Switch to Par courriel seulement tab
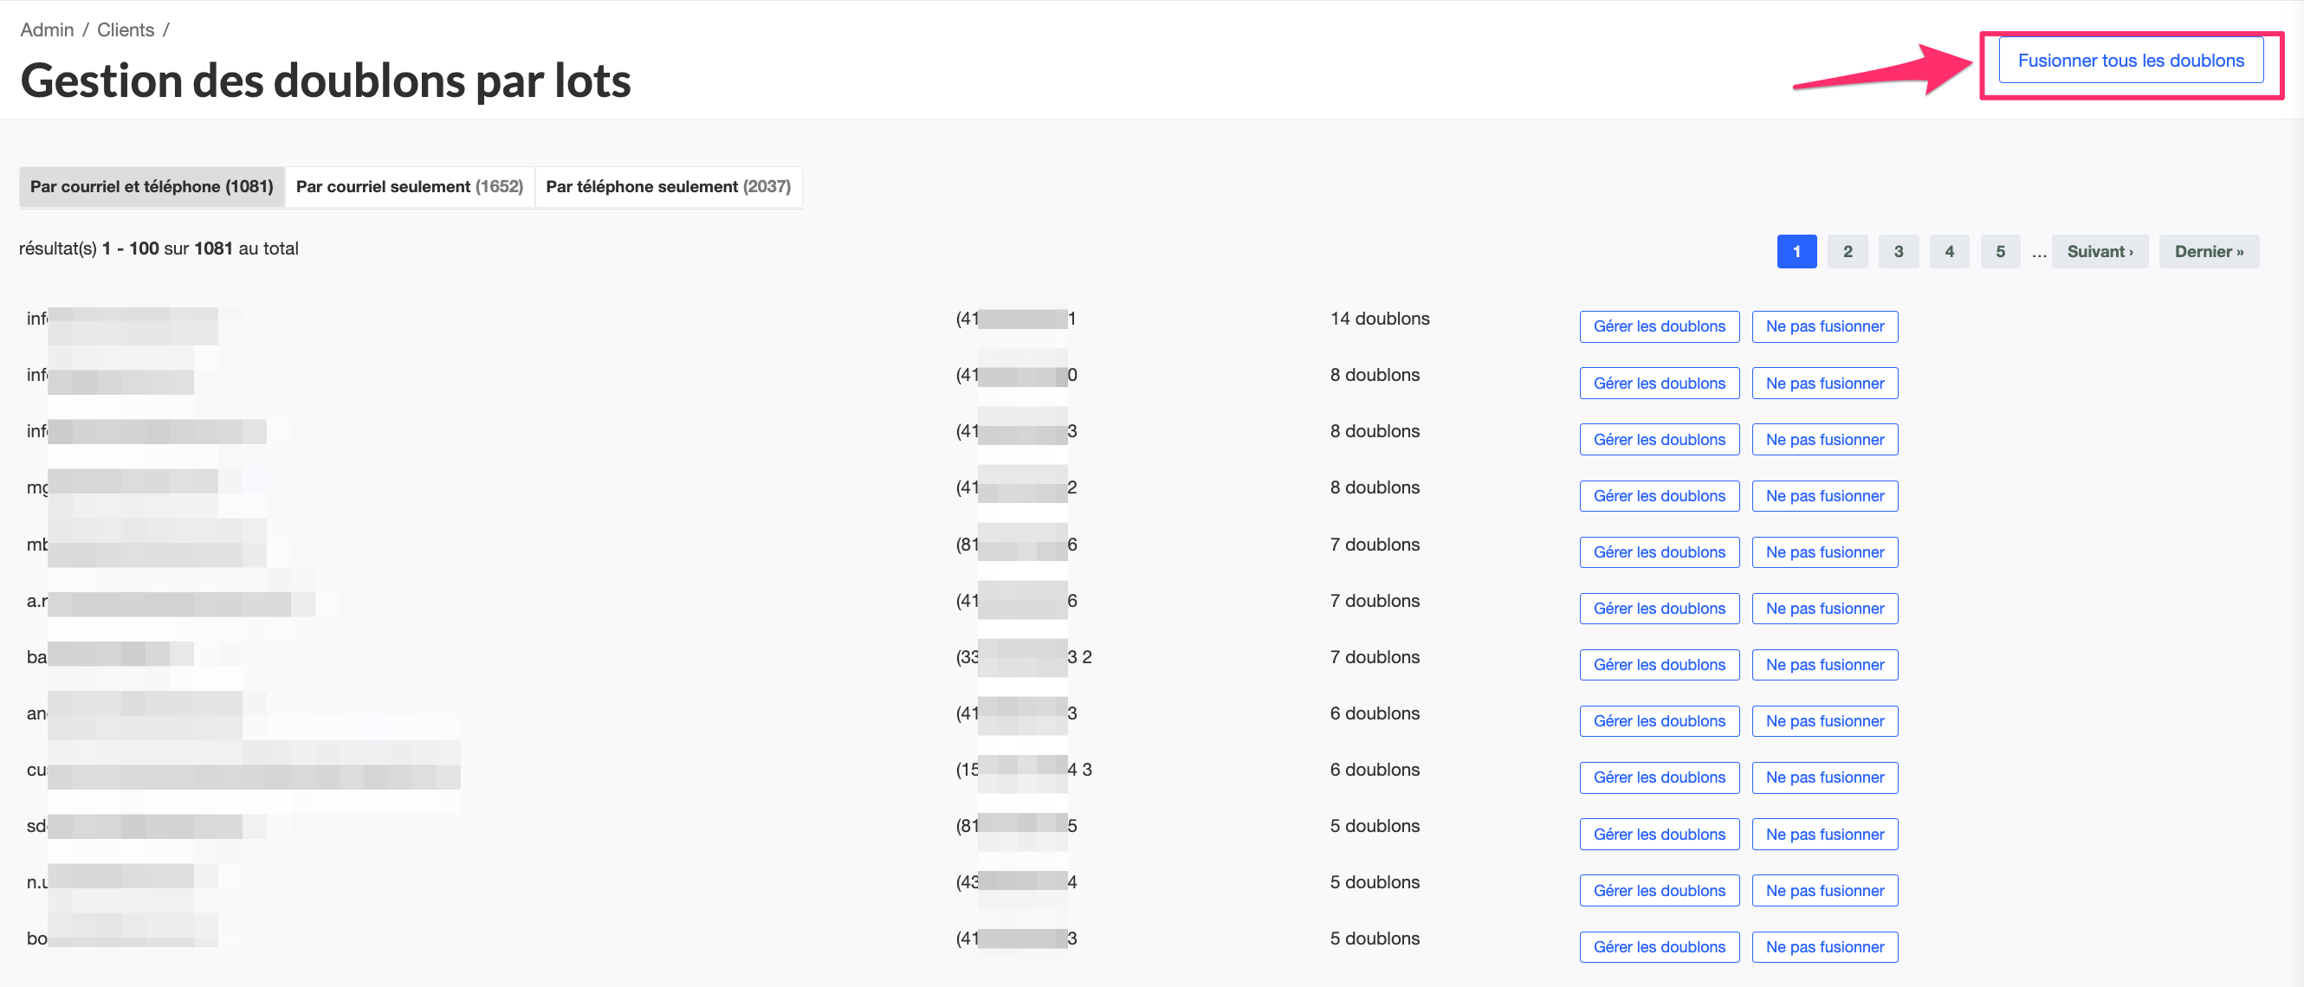The height and width of the screenshot is (987, 2304). 409,187
